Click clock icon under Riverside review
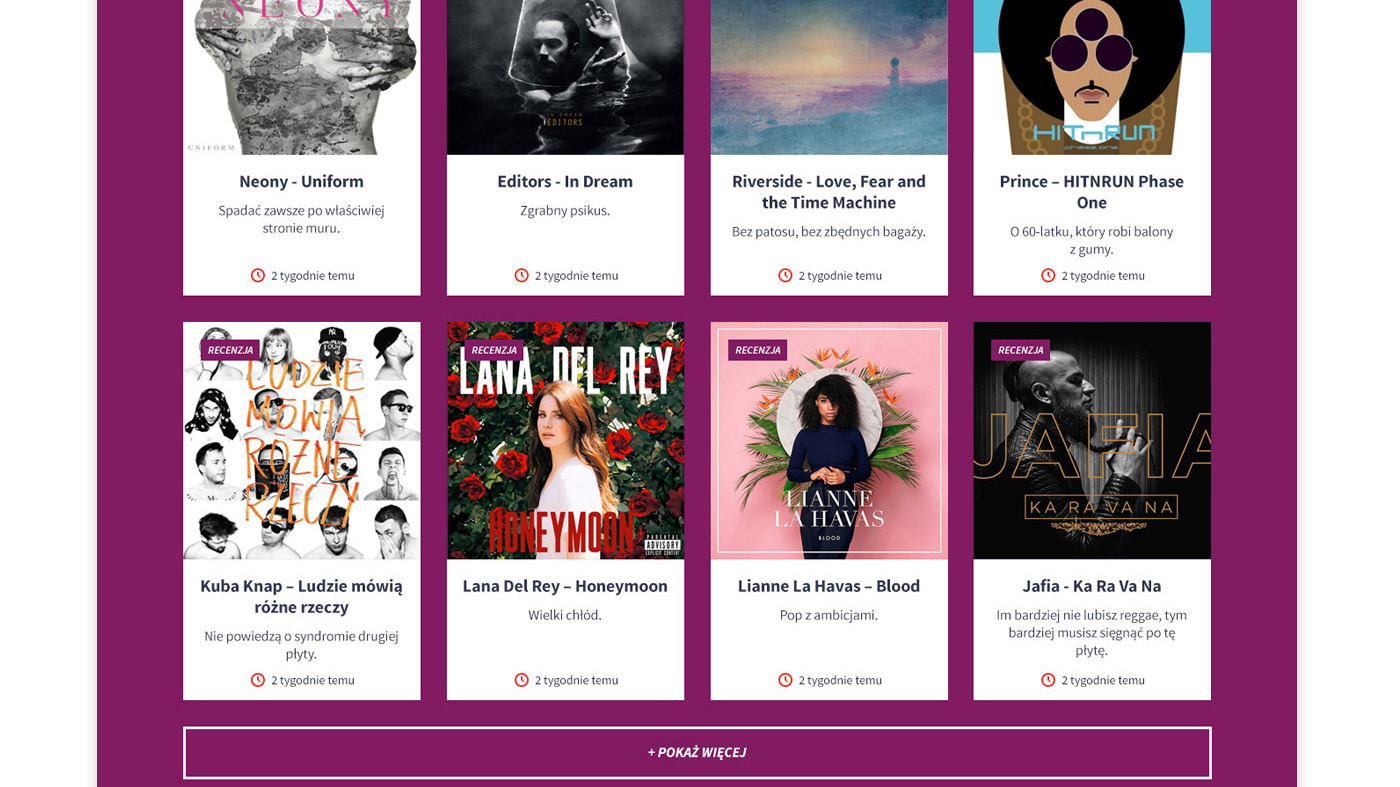This screenshot has width=1400, height=787. (x=785, y=275)
